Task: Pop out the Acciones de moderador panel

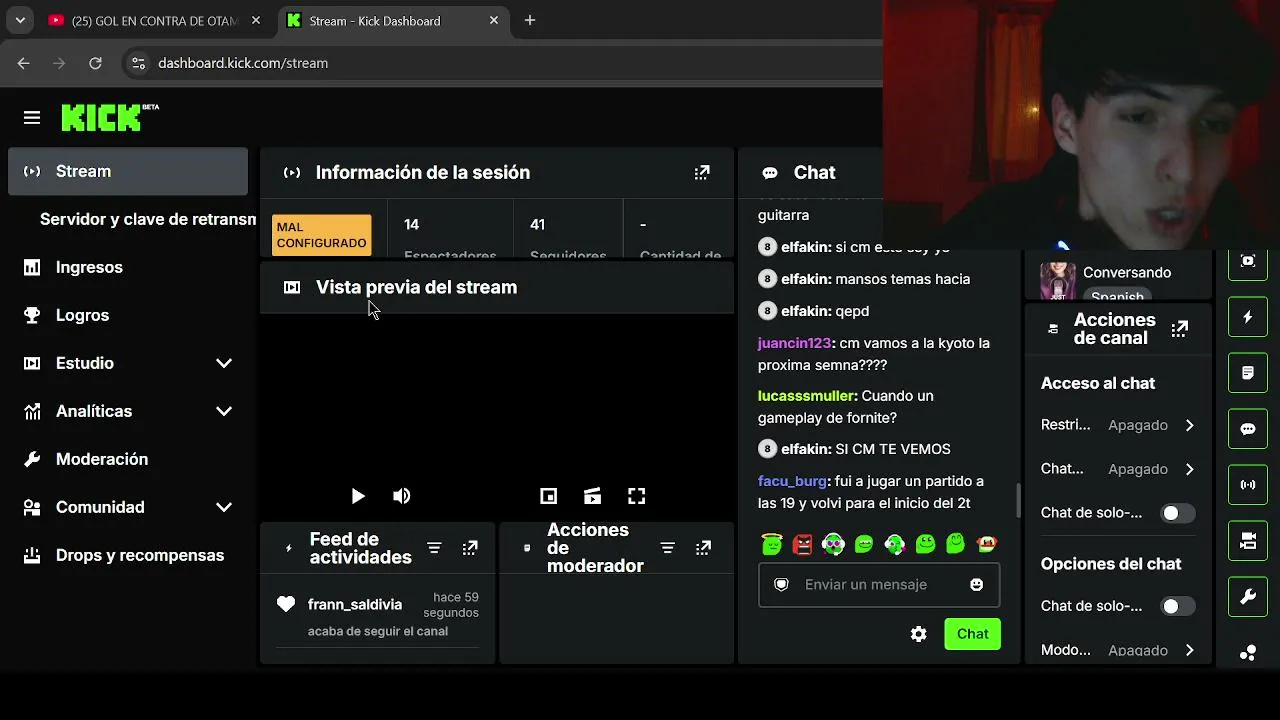Action: [704, 548]
